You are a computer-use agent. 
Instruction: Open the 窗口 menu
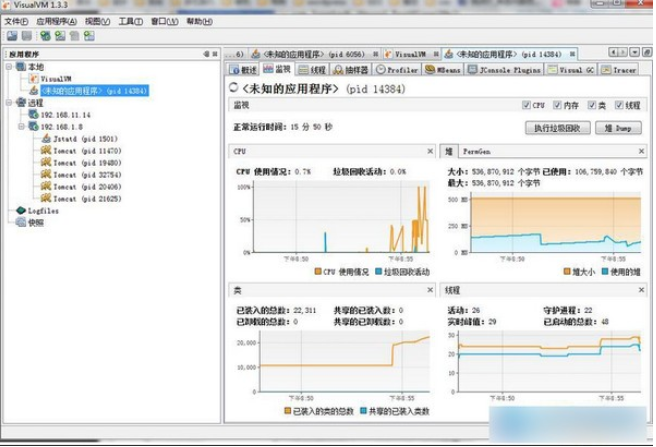164,21
